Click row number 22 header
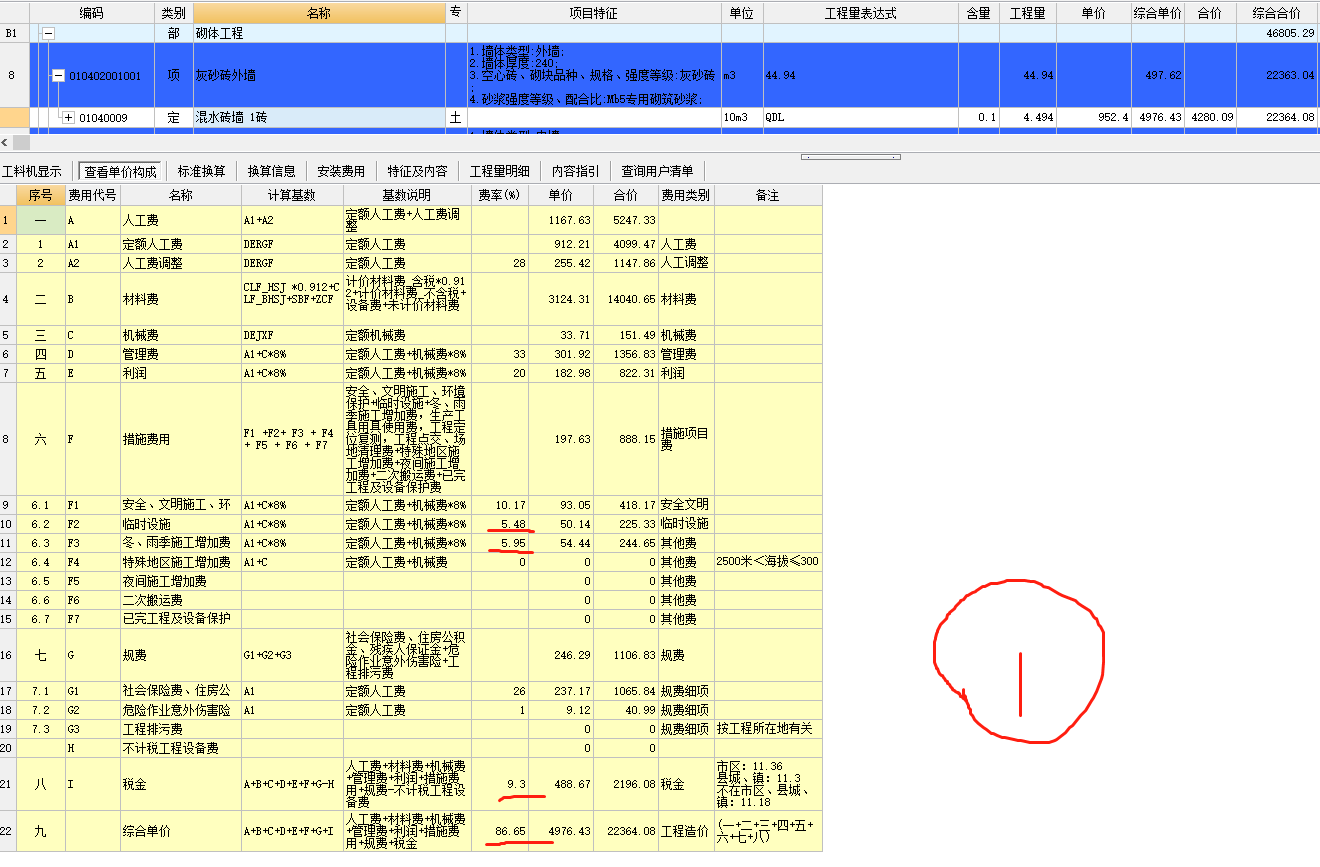 coord(8,831)
